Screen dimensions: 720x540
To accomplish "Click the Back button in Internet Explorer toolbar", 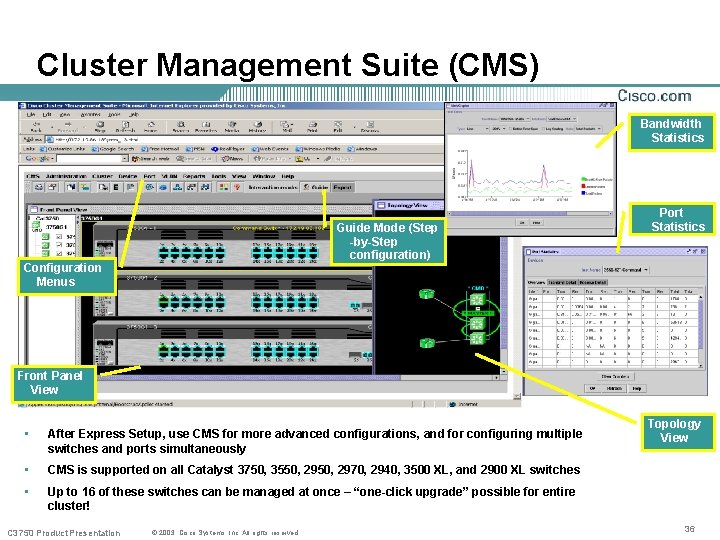I will coord(36,127).
